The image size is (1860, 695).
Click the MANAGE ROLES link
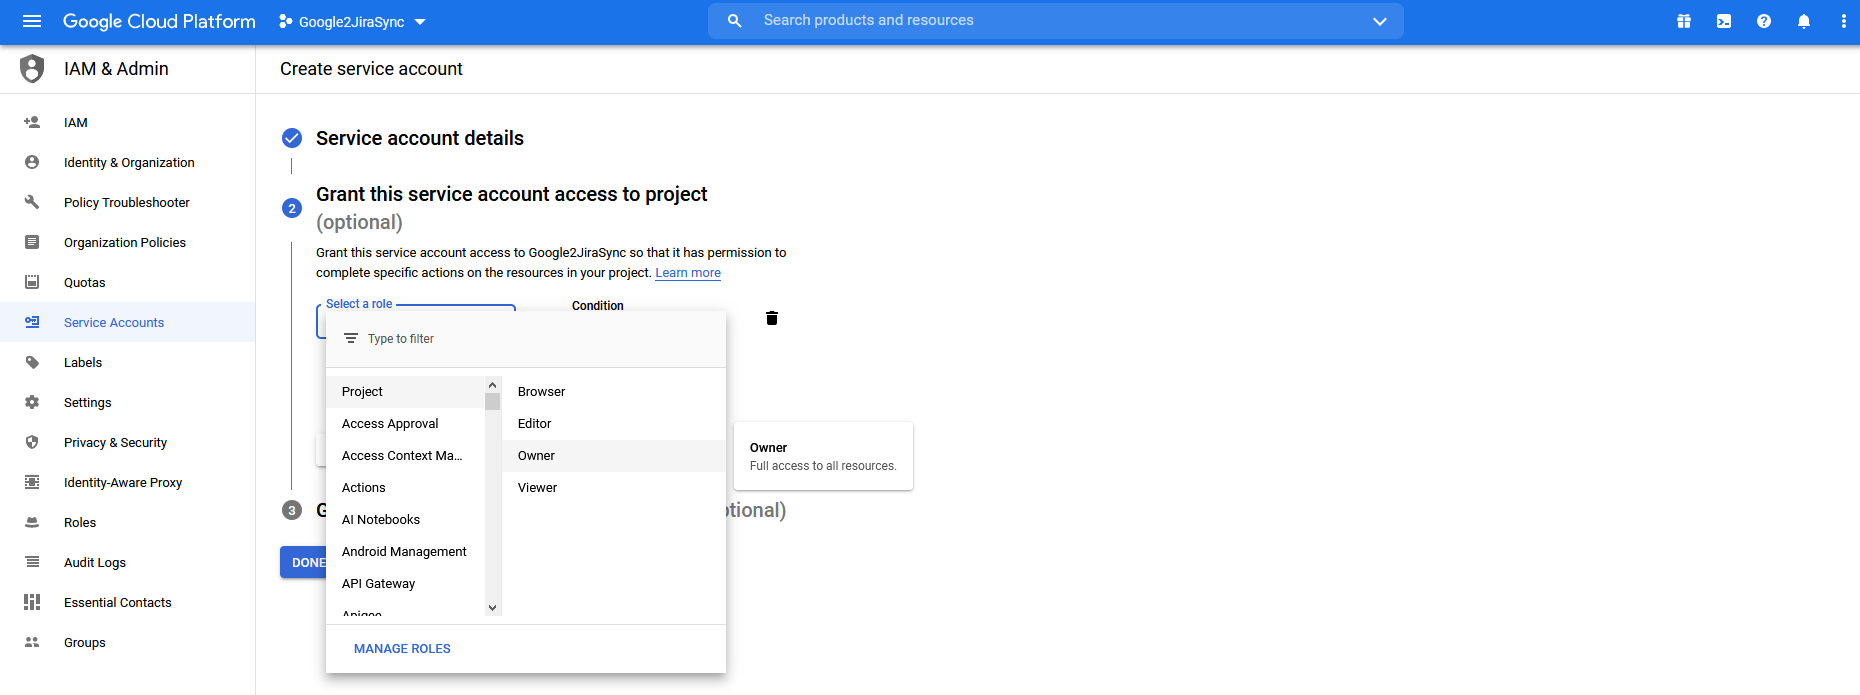coord(402,649)
